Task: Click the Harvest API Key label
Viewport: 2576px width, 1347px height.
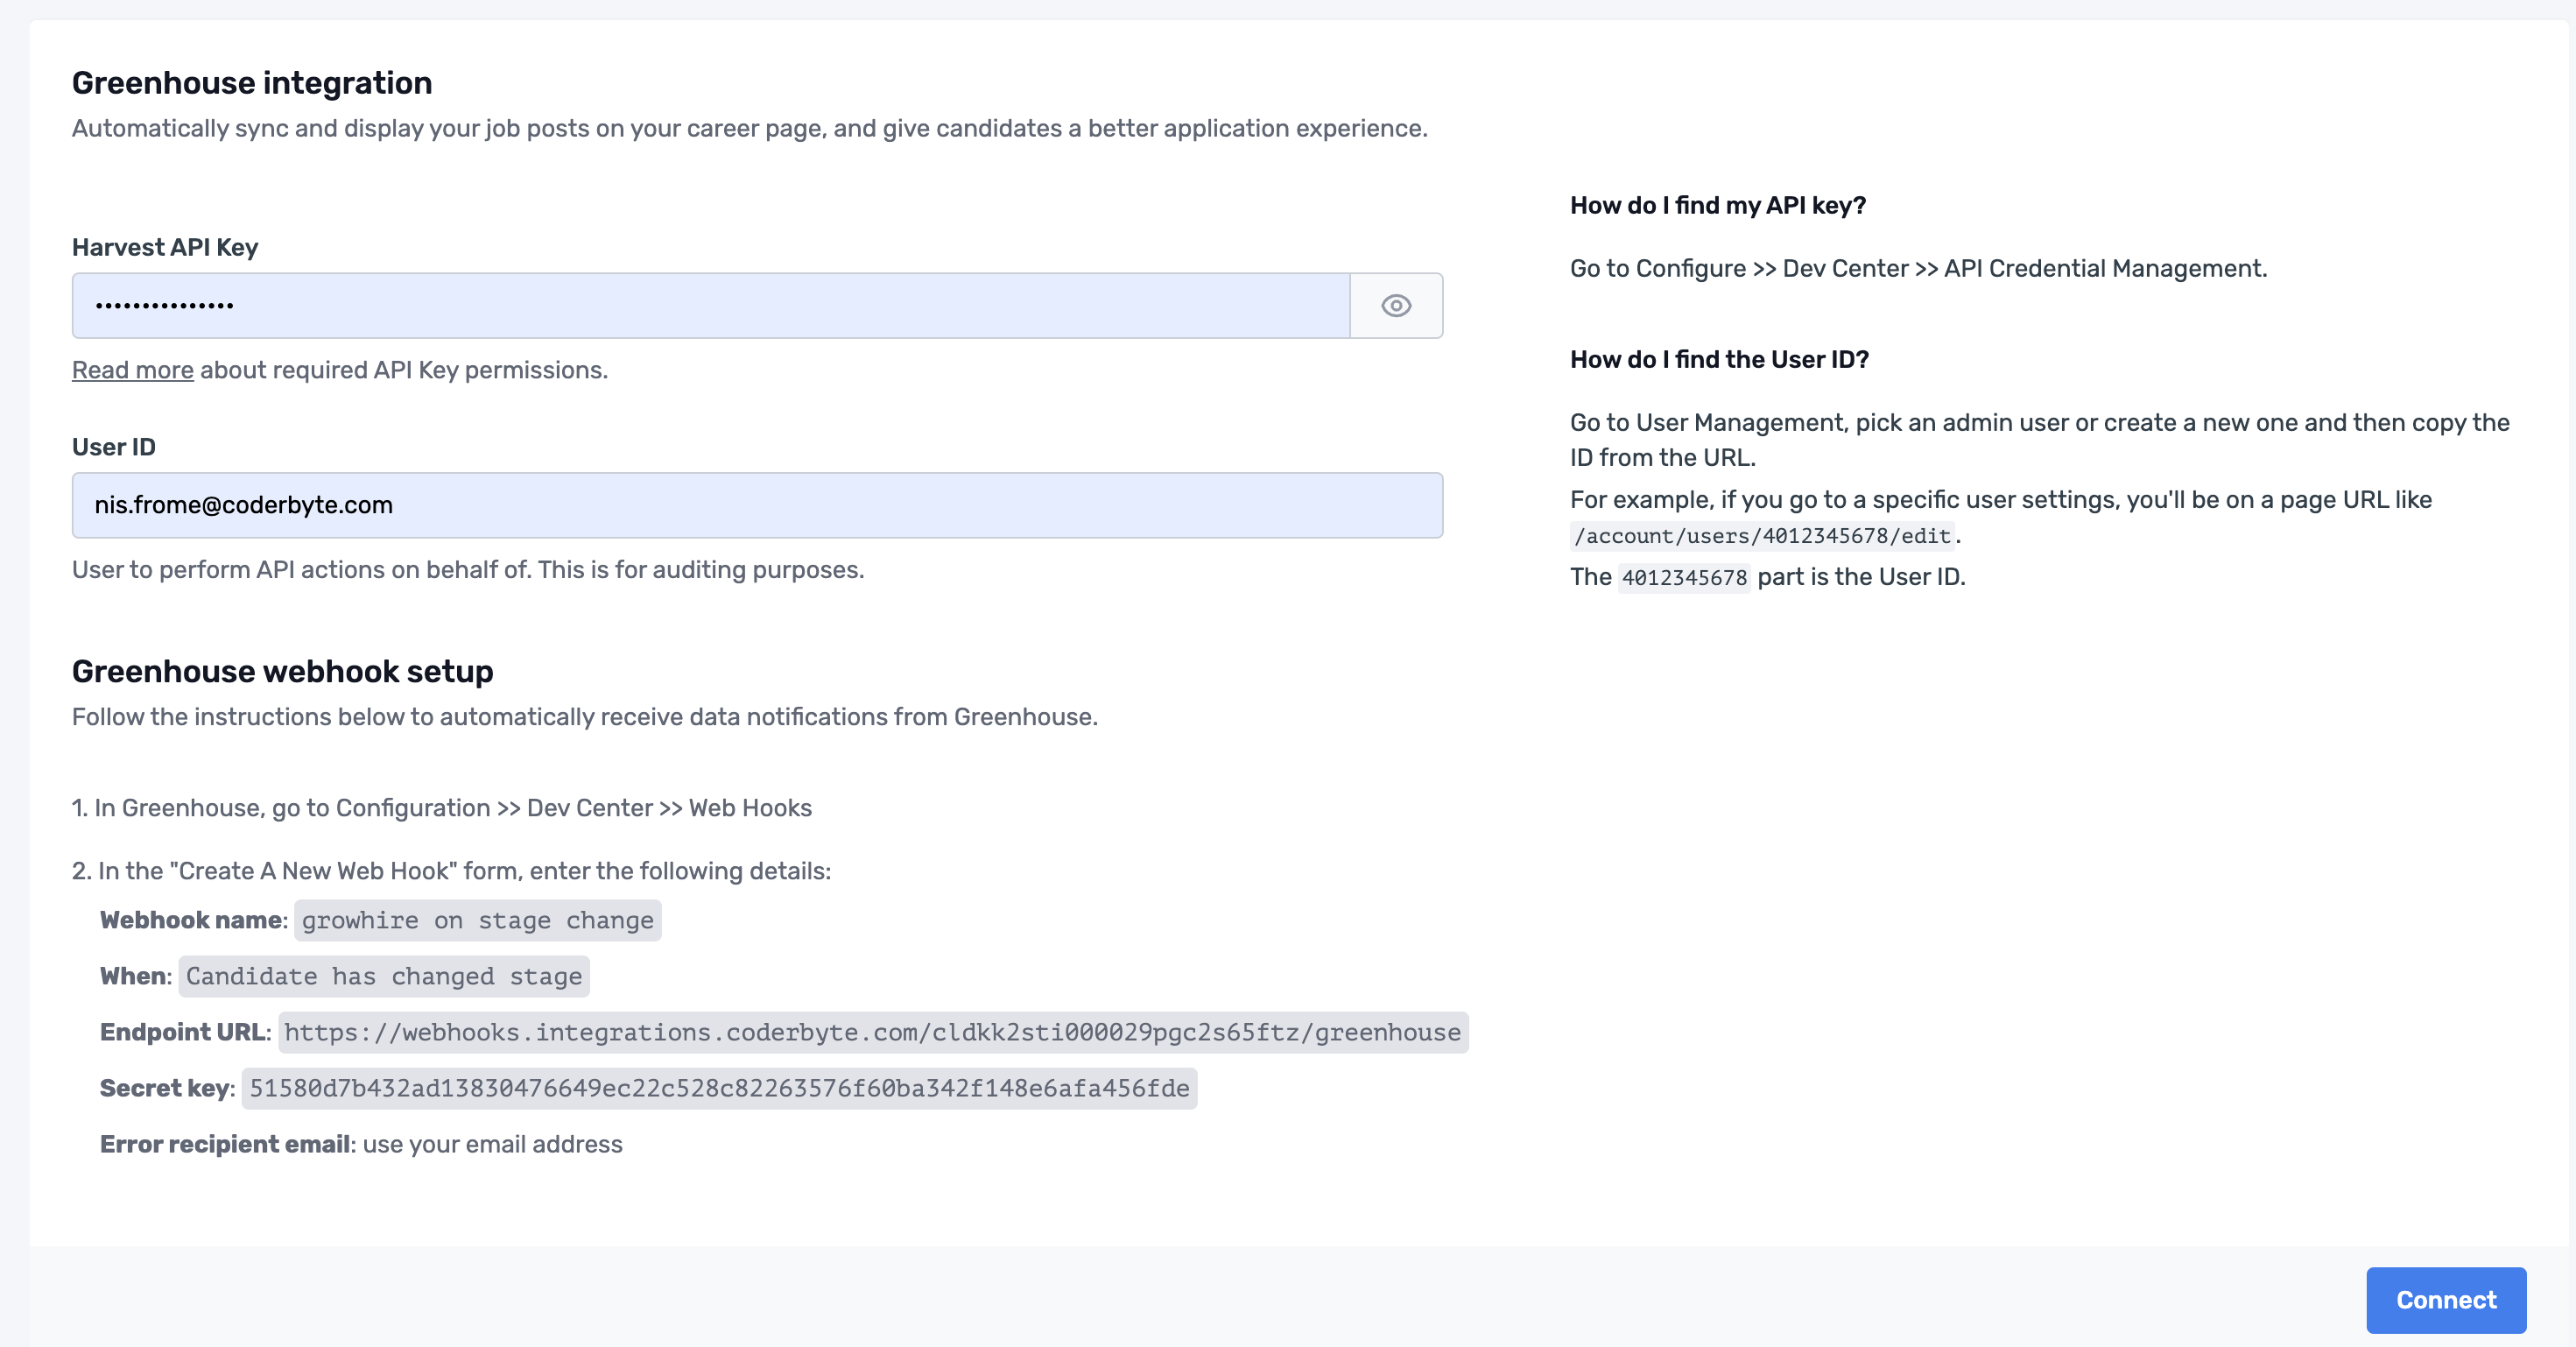Action: click(x=165, y=247)
